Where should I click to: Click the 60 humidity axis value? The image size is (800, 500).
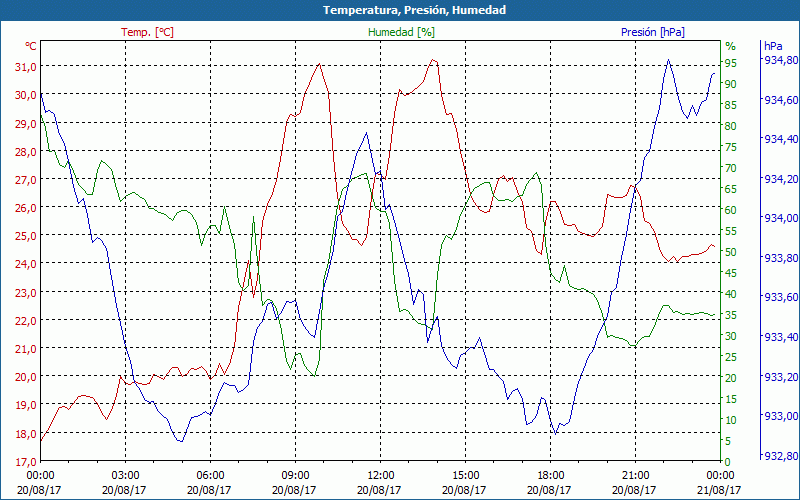pyautogui.click(x=731, y=210)
